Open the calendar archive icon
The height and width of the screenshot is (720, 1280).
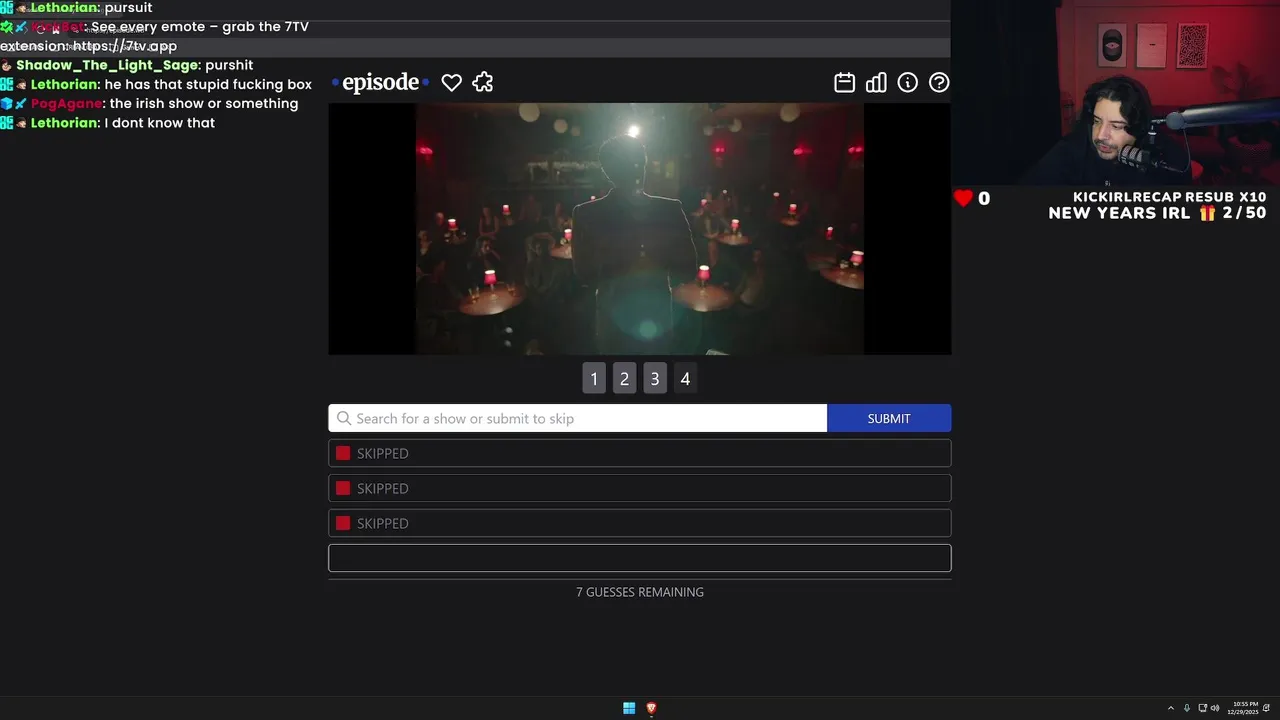click(x=845, y=83)
